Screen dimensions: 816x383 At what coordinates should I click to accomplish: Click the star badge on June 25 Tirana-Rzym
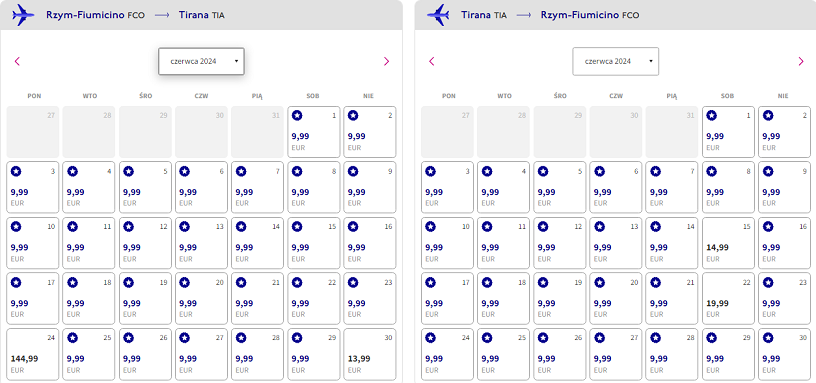pyautogui.click(x=487, y=338)
